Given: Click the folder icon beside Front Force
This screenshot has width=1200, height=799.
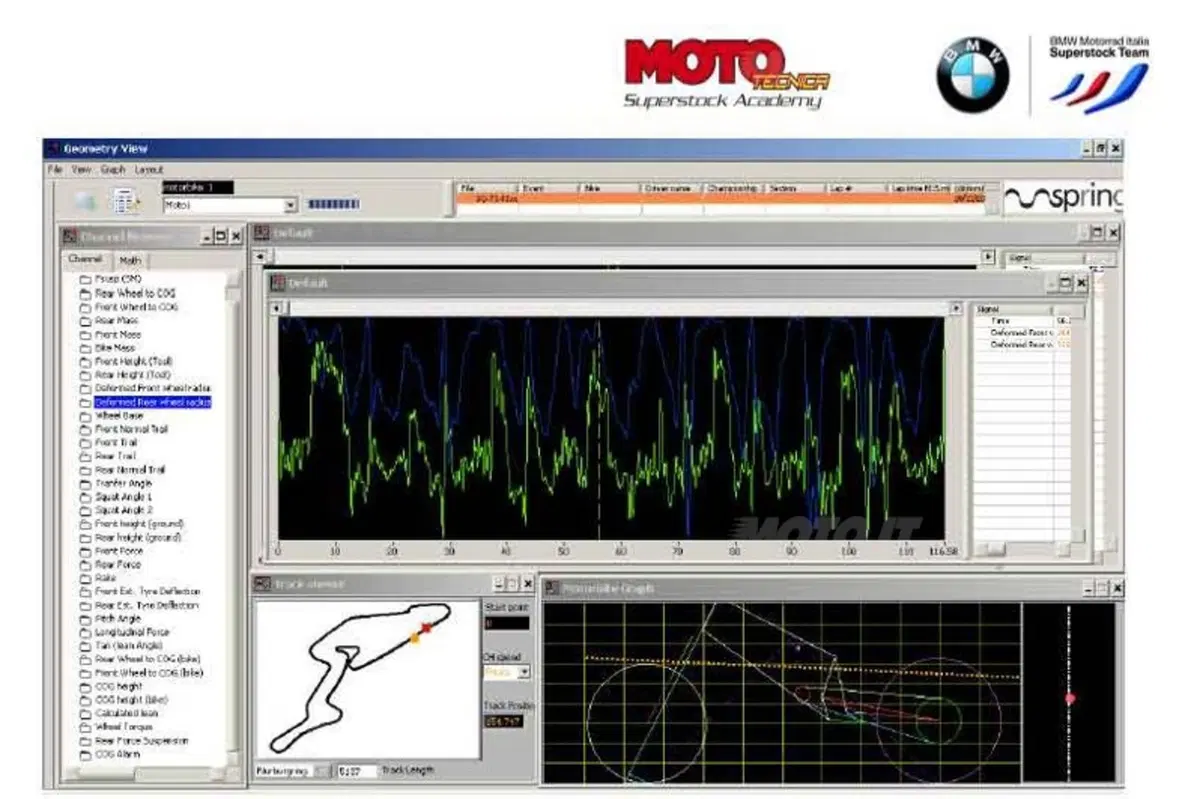Looking at the screenshot, I should [86, 551].
